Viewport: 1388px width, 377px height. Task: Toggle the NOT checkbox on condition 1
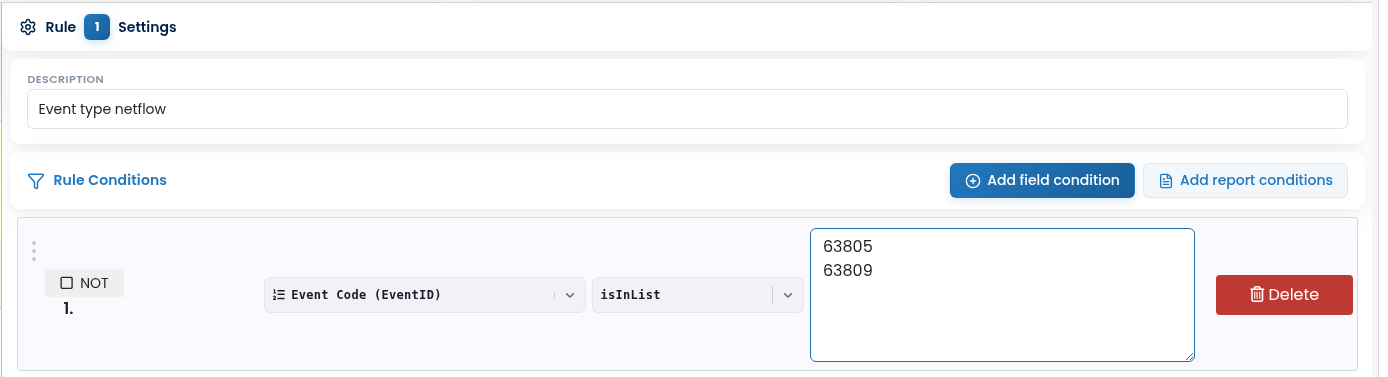coord(67,283)
